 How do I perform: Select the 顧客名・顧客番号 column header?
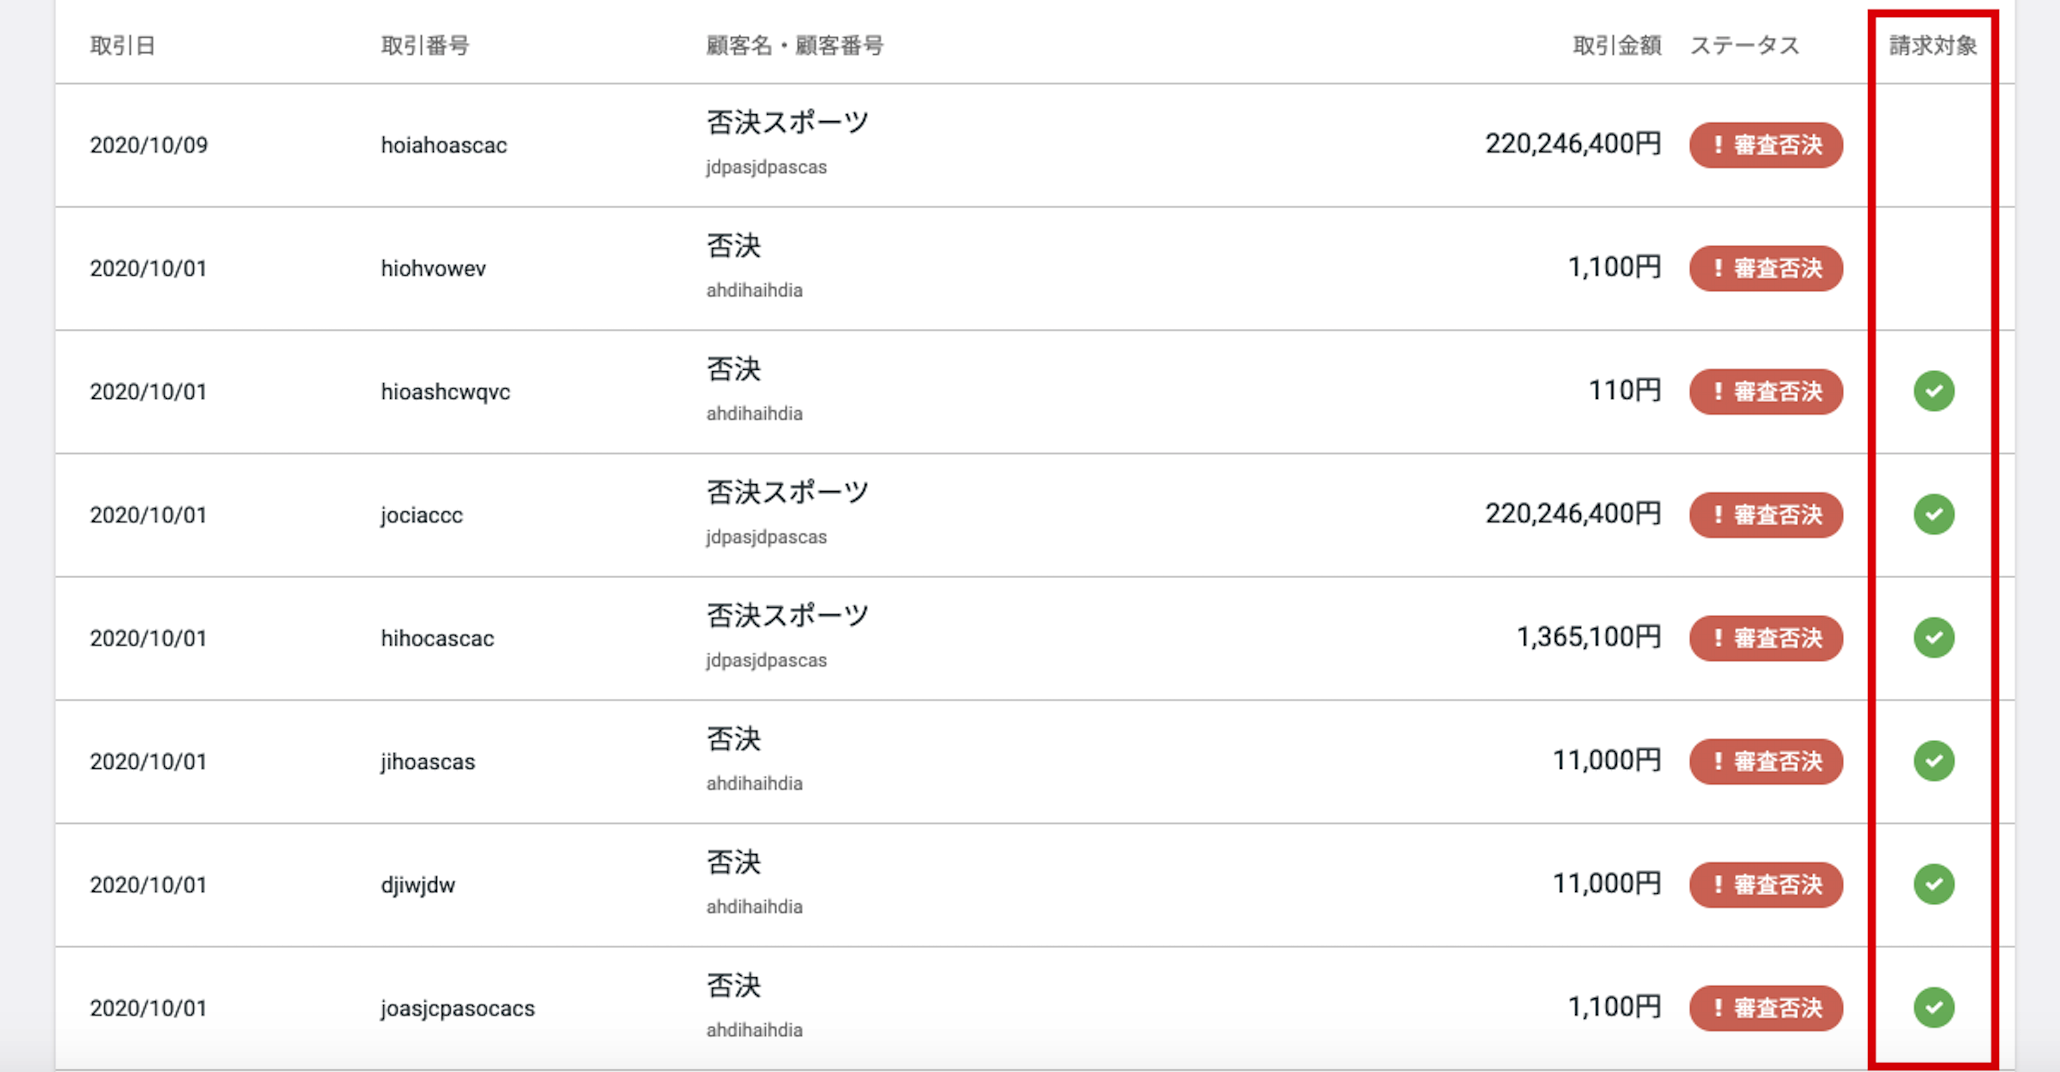click(x=794, y=46)
